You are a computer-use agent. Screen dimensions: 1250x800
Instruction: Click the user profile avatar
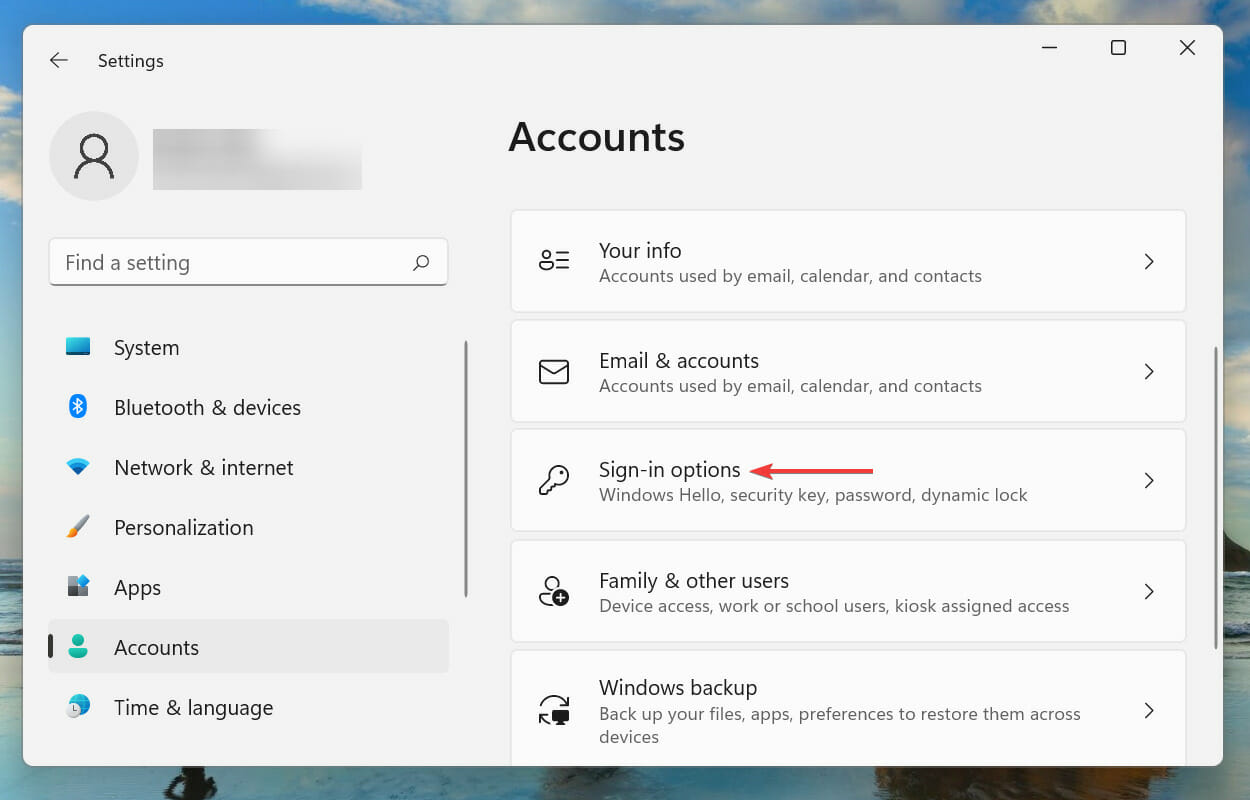click(94, 156)
